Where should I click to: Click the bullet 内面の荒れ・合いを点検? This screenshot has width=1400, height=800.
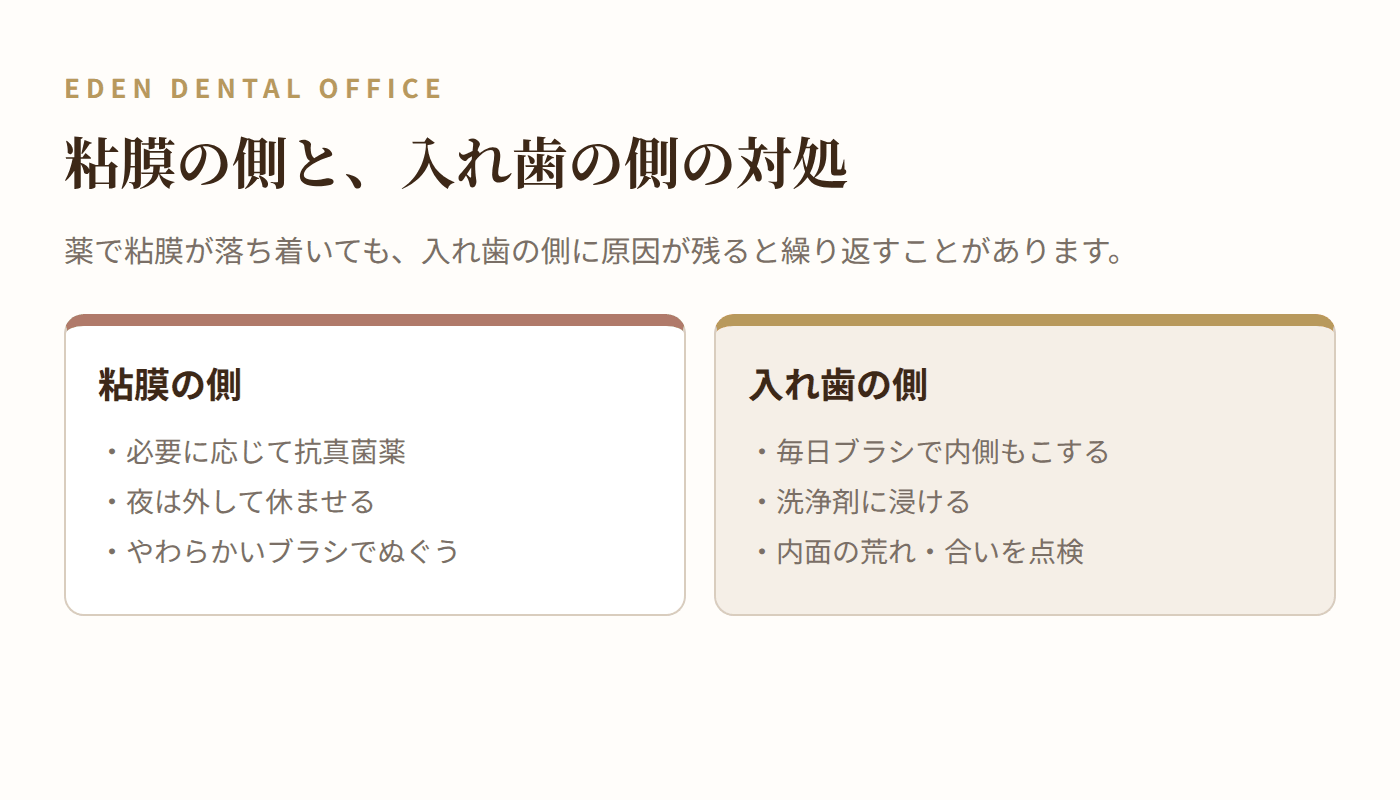(917, 551)
